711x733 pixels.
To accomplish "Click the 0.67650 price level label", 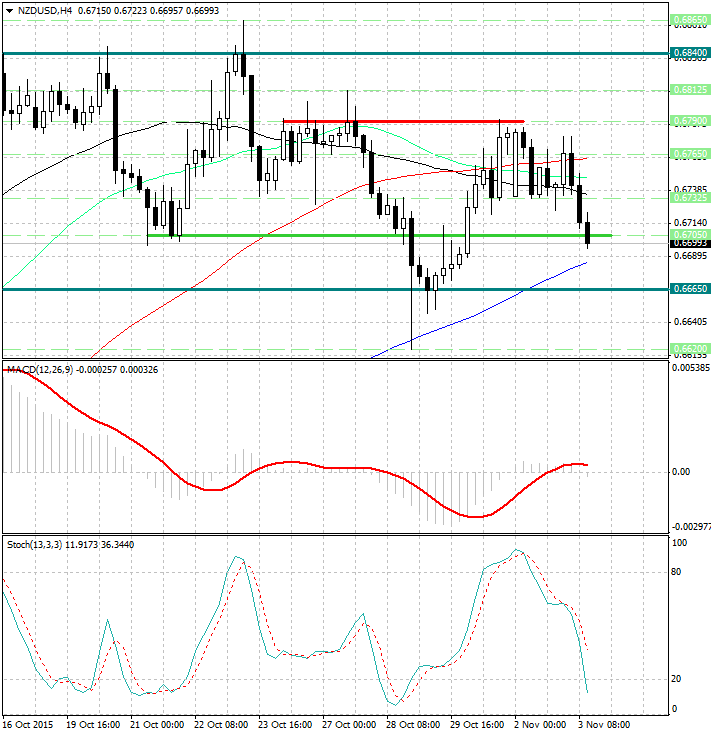I will (690, 153).
